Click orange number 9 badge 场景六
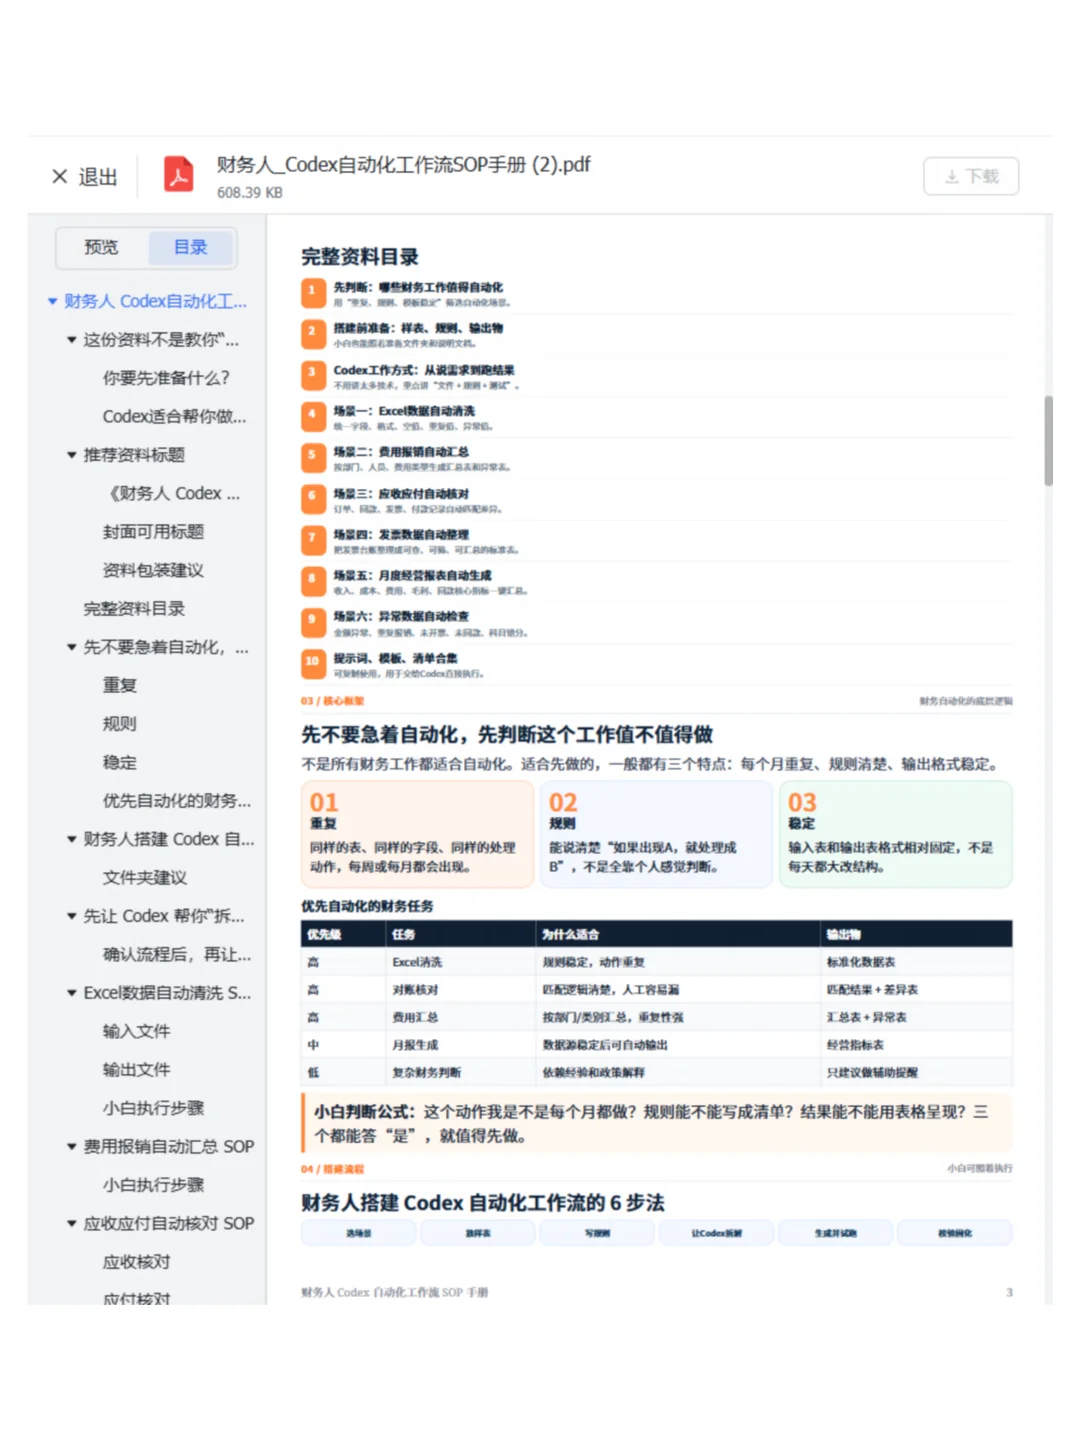The image size is (1080, 1440). pyautogui.click(x=312, y=621)
